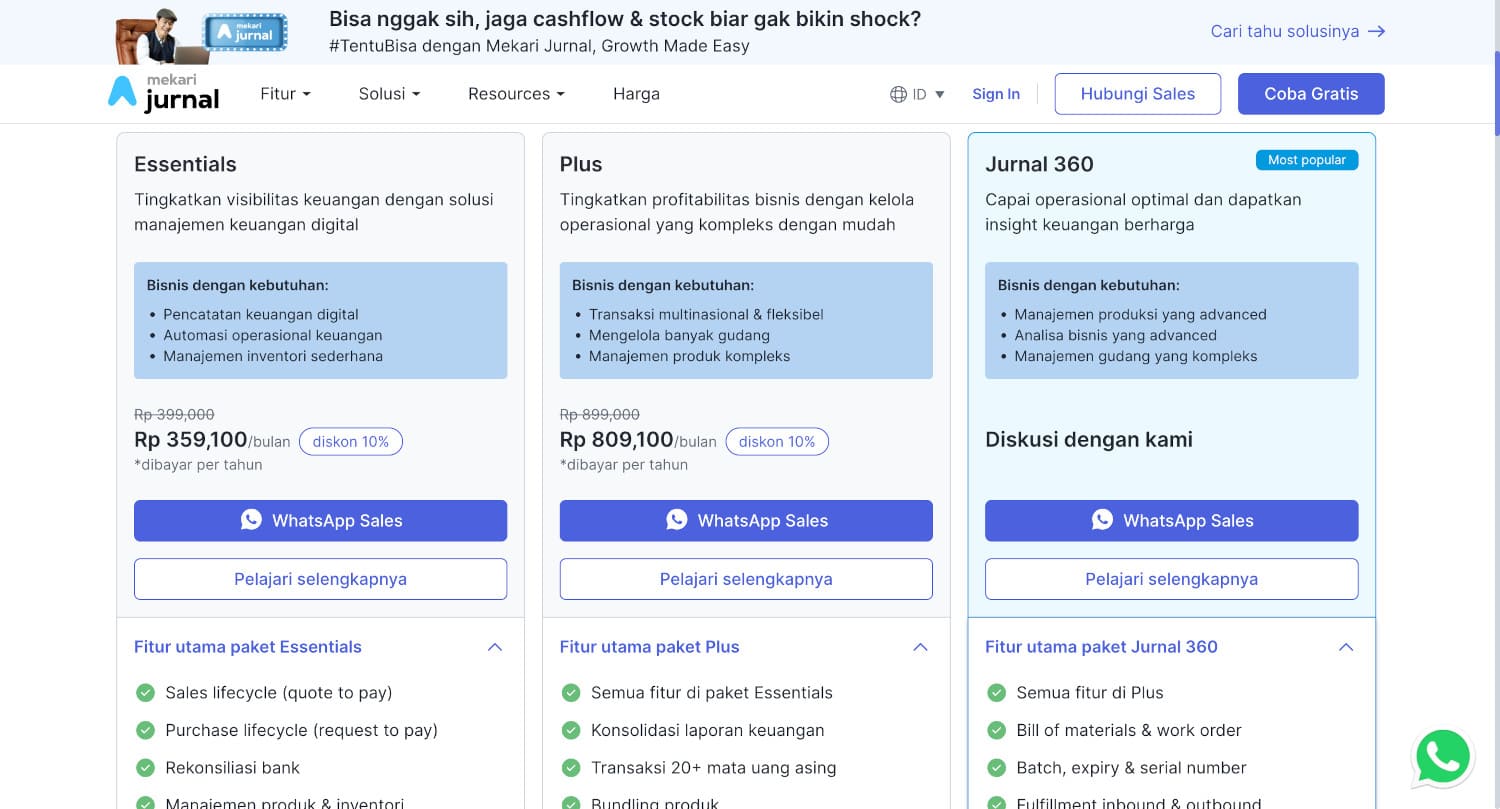Click the banner headline about cashflow & stock
Image resolution: width=1500 pixels, height=809 pixels.
625,19
